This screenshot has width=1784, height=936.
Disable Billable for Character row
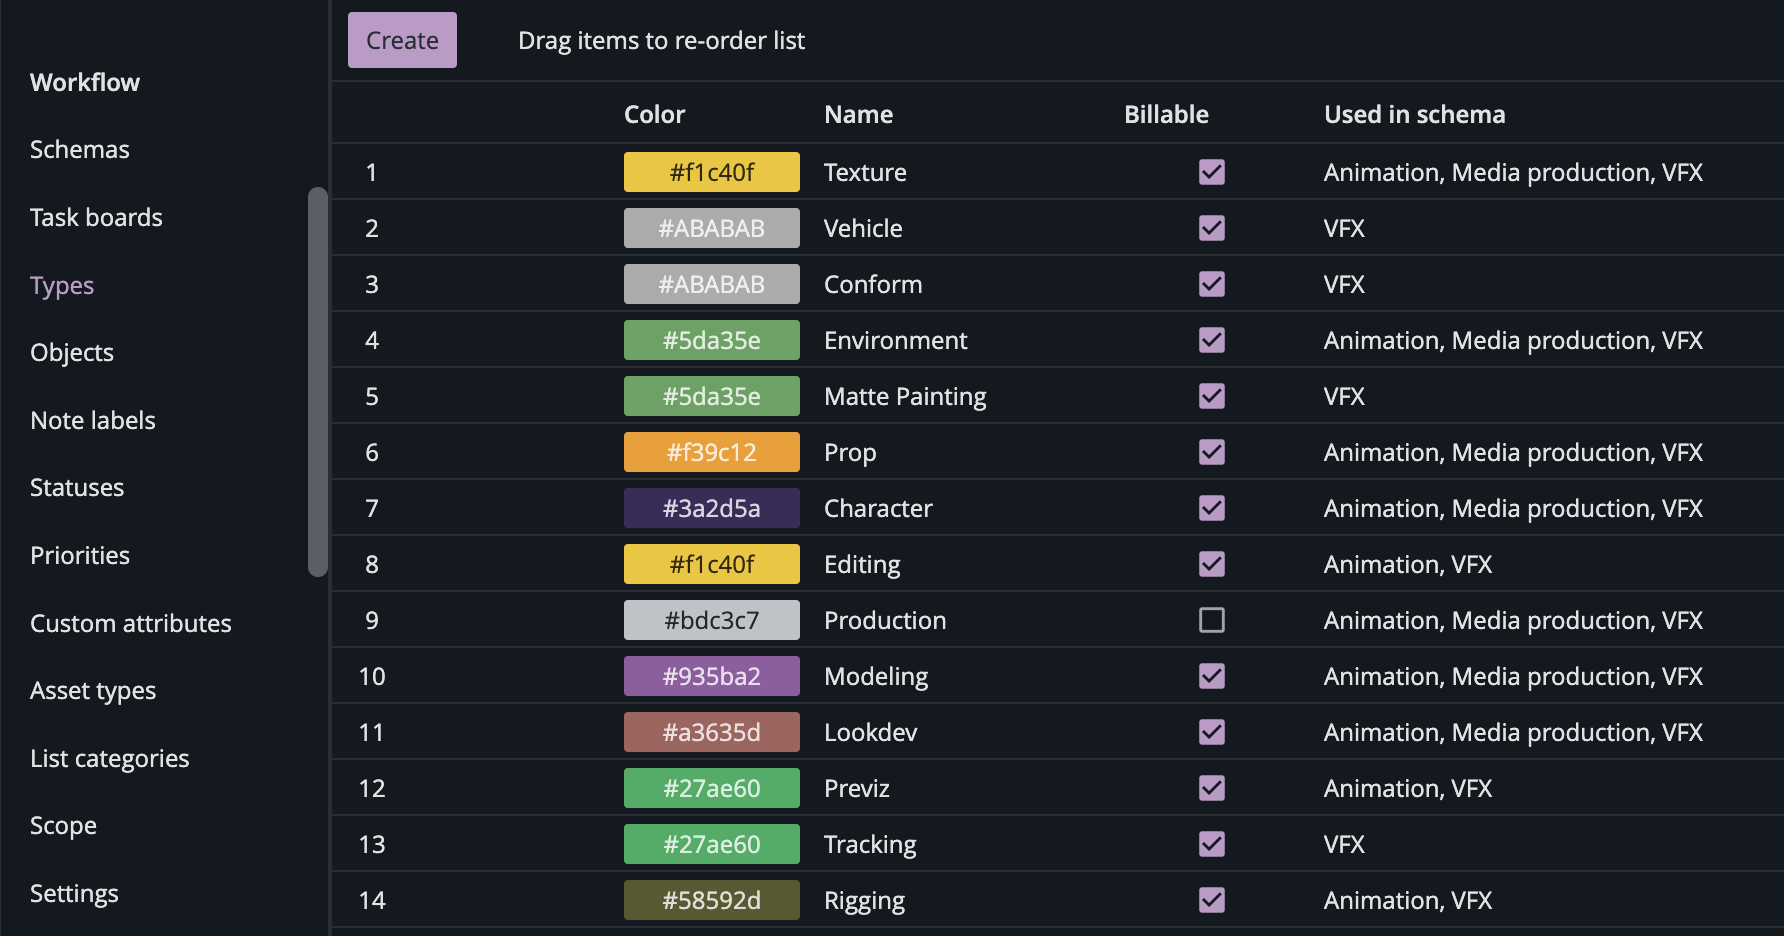point(1211,508)
